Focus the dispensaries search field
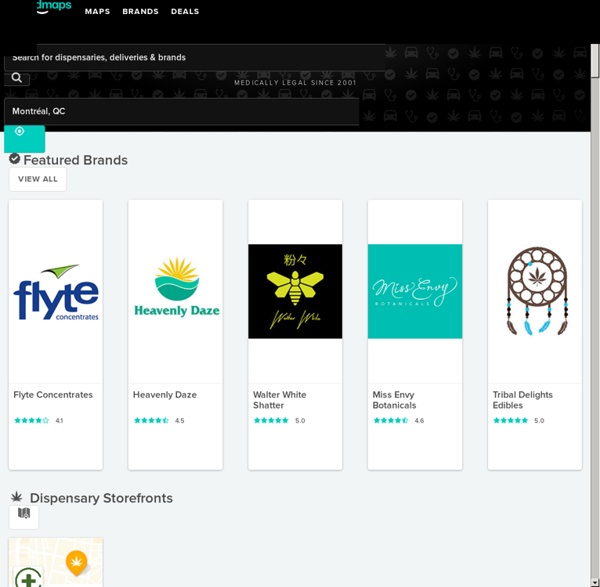Image resolution: width=600 pixels, height=587 pixels. 194,57
